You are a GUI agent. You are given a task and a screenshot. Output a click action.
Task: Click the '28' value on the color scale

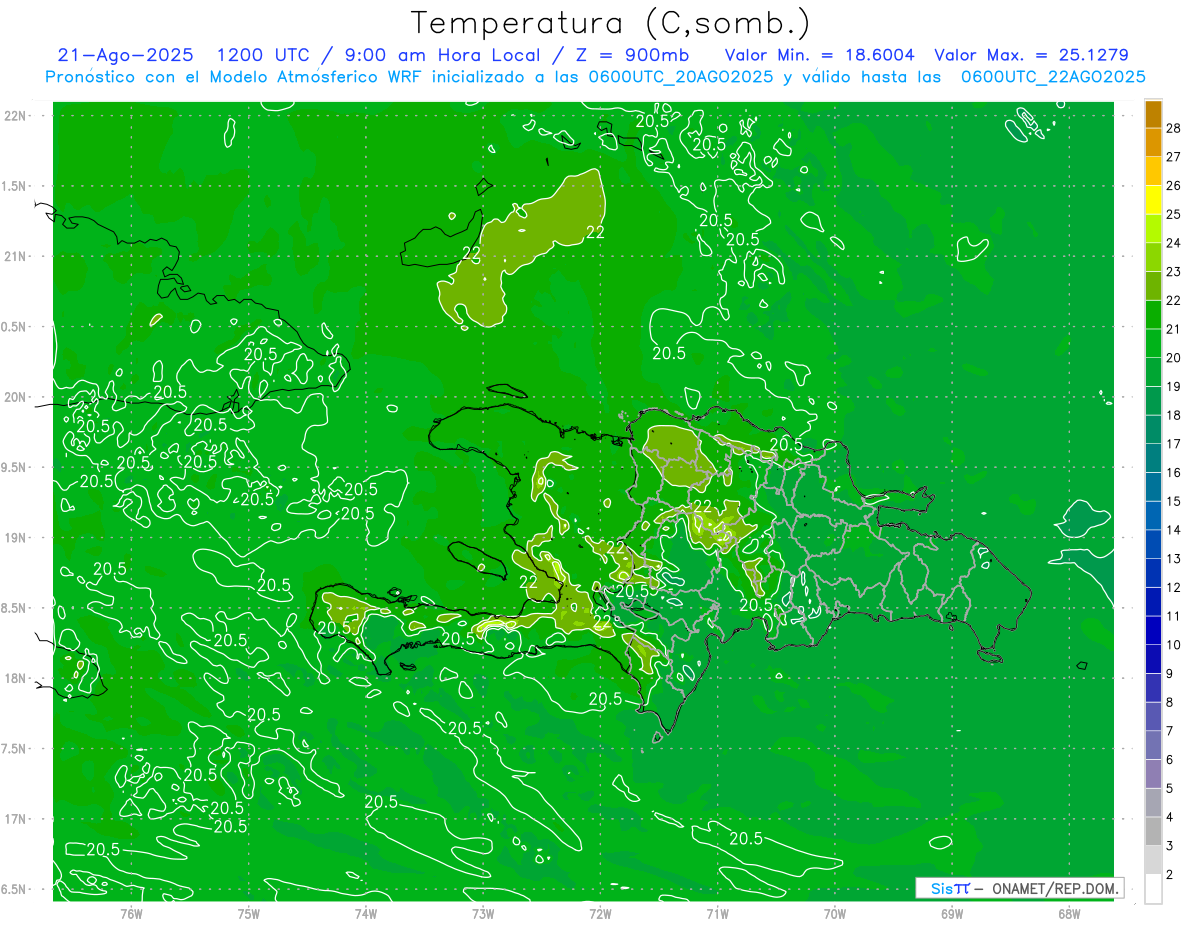[x=1174, y=128]
